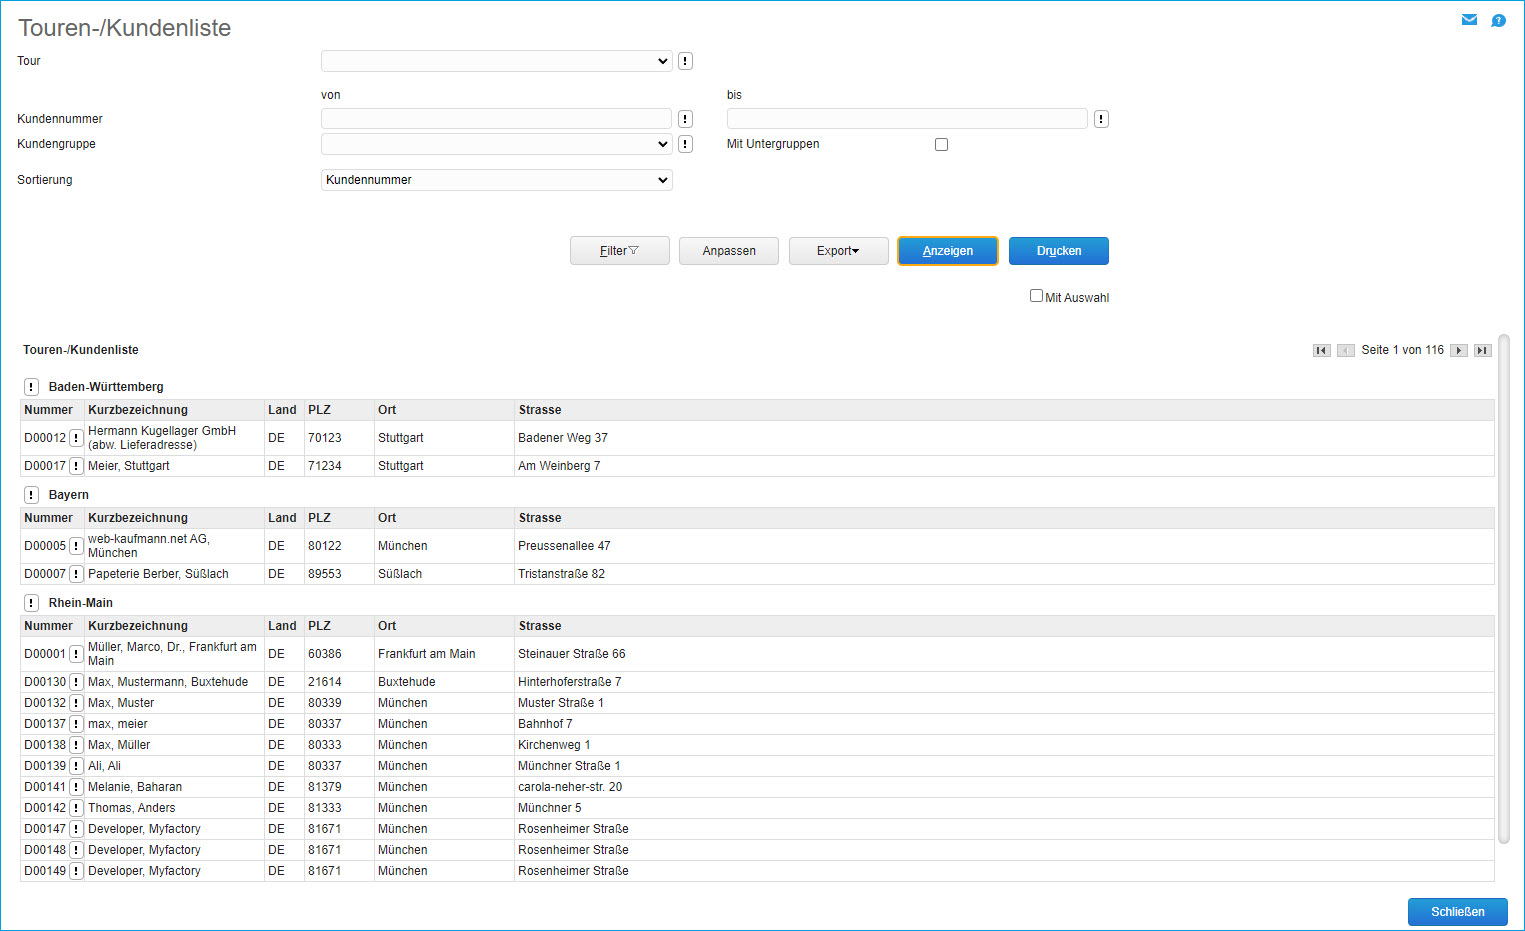Viewport: 1525px width, 931px height.
Task: Click 'Badener Weg 37' address cell
Action: coord(563,438)
